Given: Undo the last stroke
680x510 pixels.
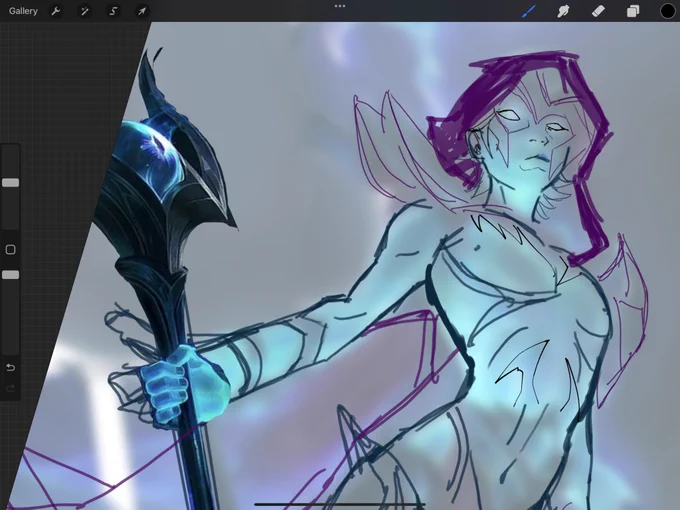Looking at the screenshot, I should [10, 368].
